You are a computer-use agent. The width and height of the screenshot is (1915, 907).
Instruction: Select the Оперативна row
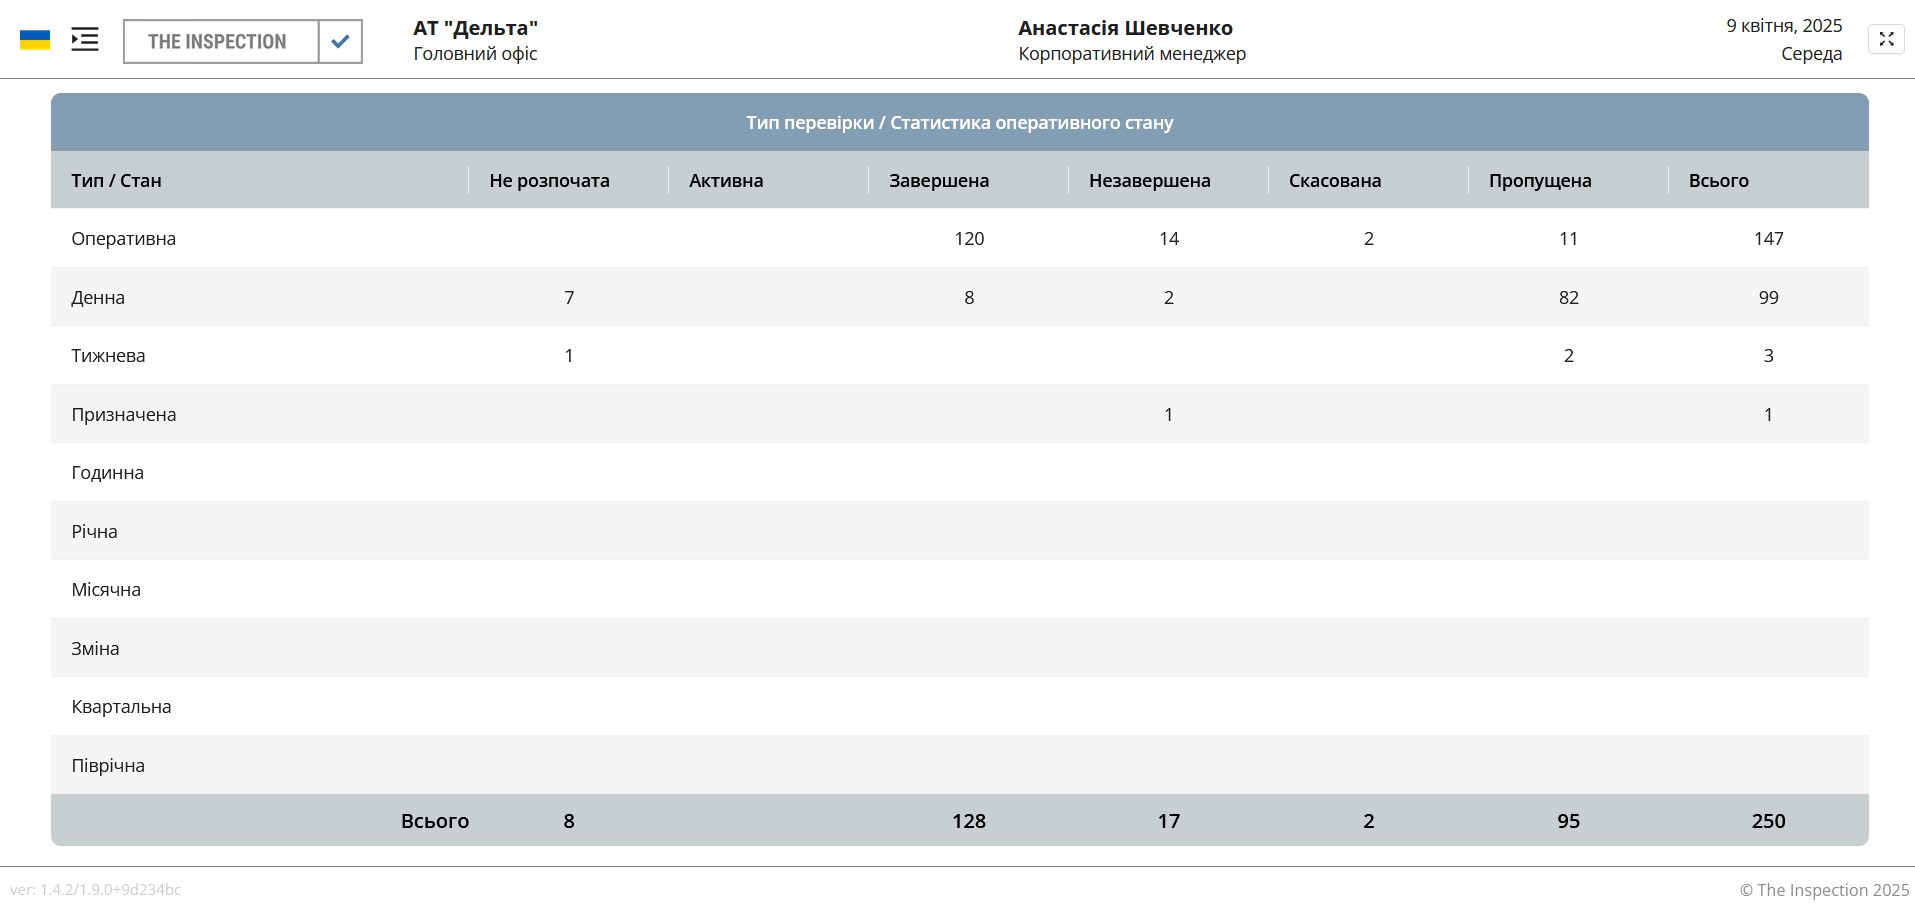click(x=123, y=239)
